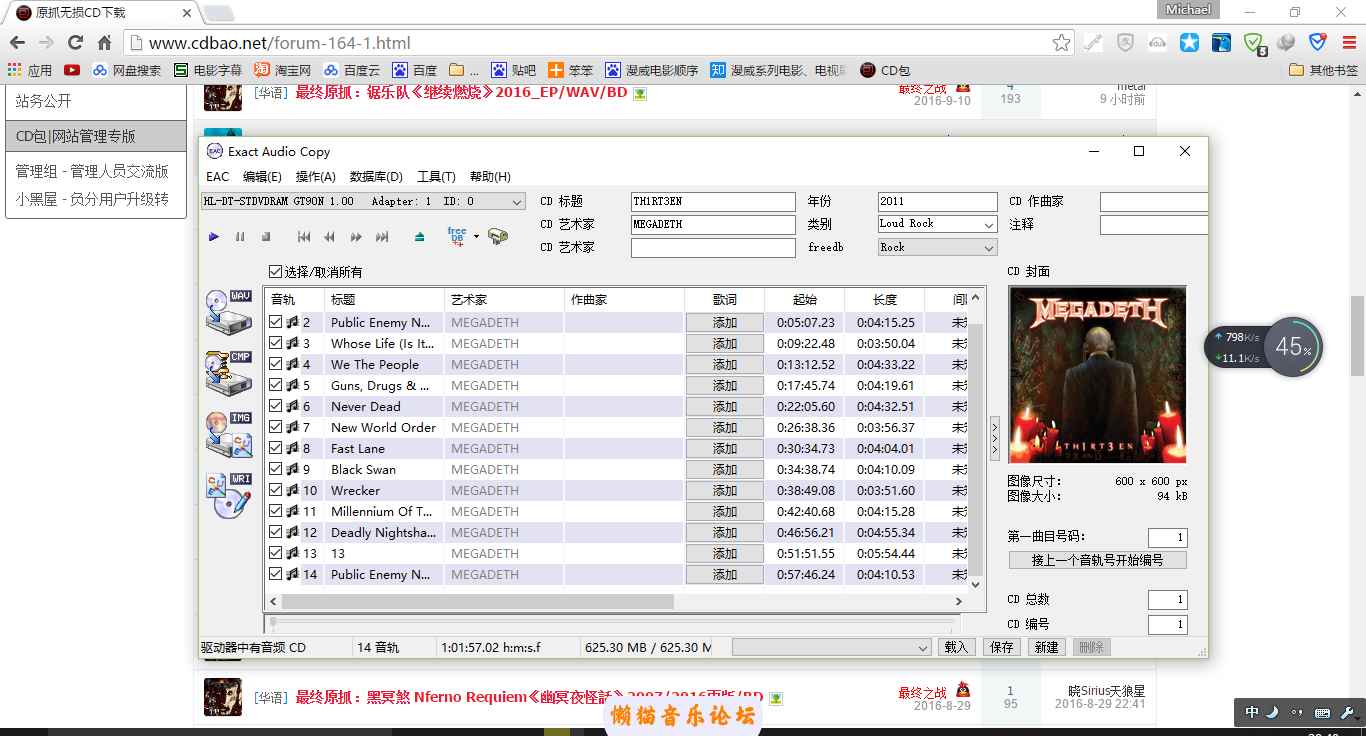Image resolution: width=1366 pixels, height=736 pixels.
Task: Open the 站务公开 forum link
Action: click(x=44, y=101)
